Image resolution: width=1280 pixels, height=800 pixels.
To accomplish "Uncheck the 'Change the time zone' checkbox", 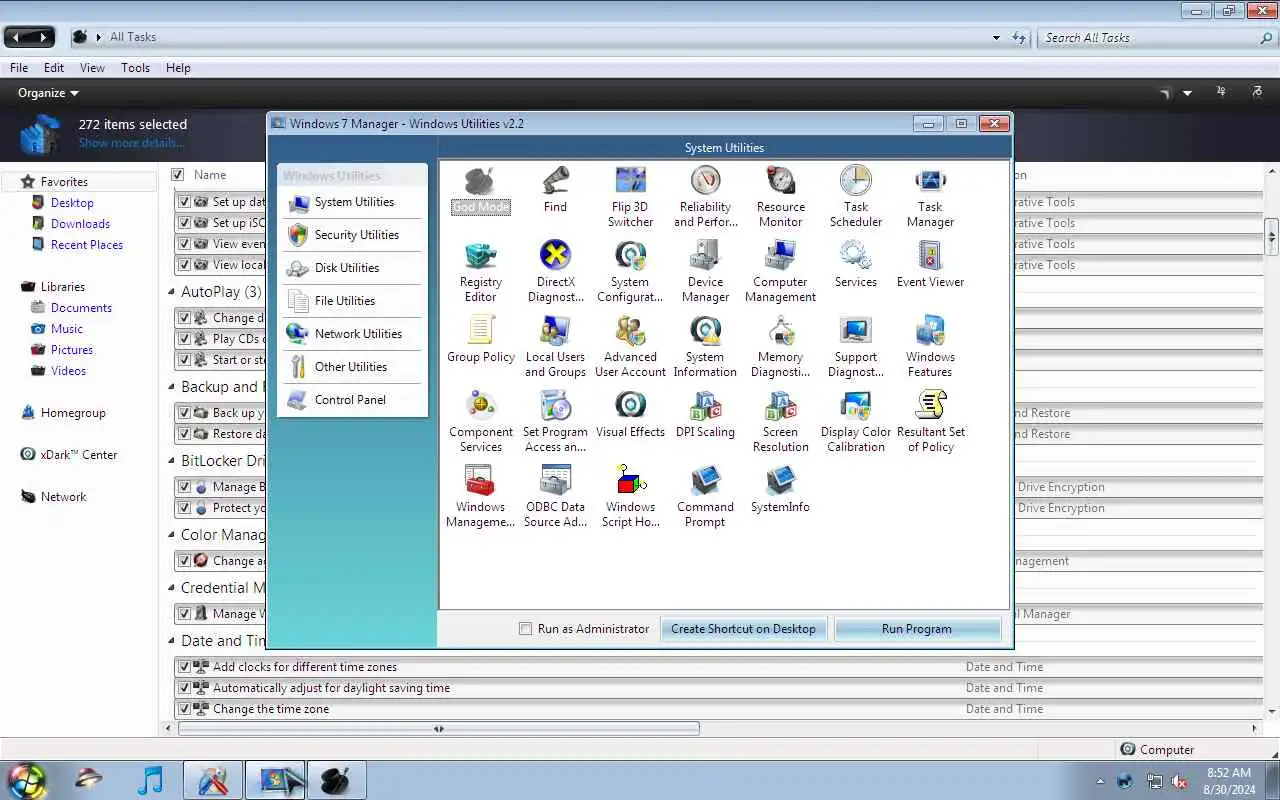I will point(184,709).
